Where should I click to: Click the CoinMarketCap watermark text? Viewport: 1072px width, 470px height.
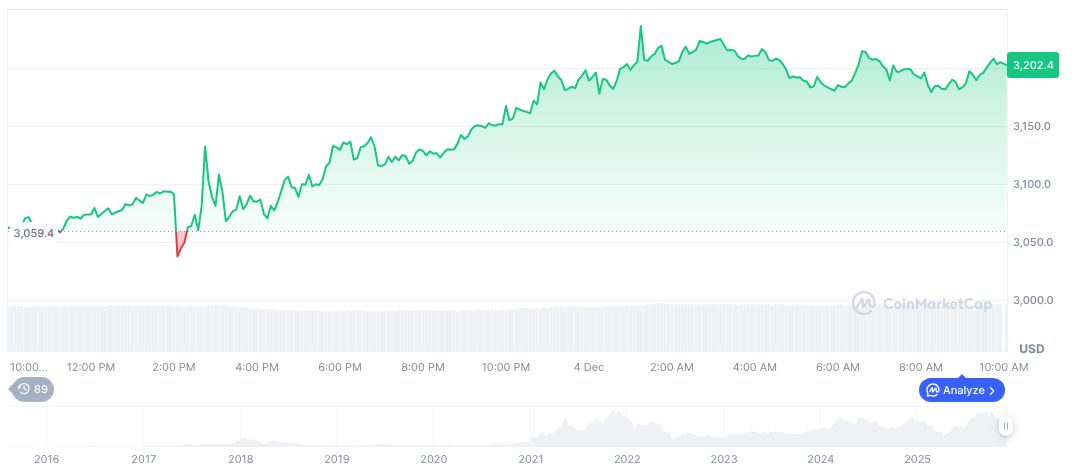point(937,303)
